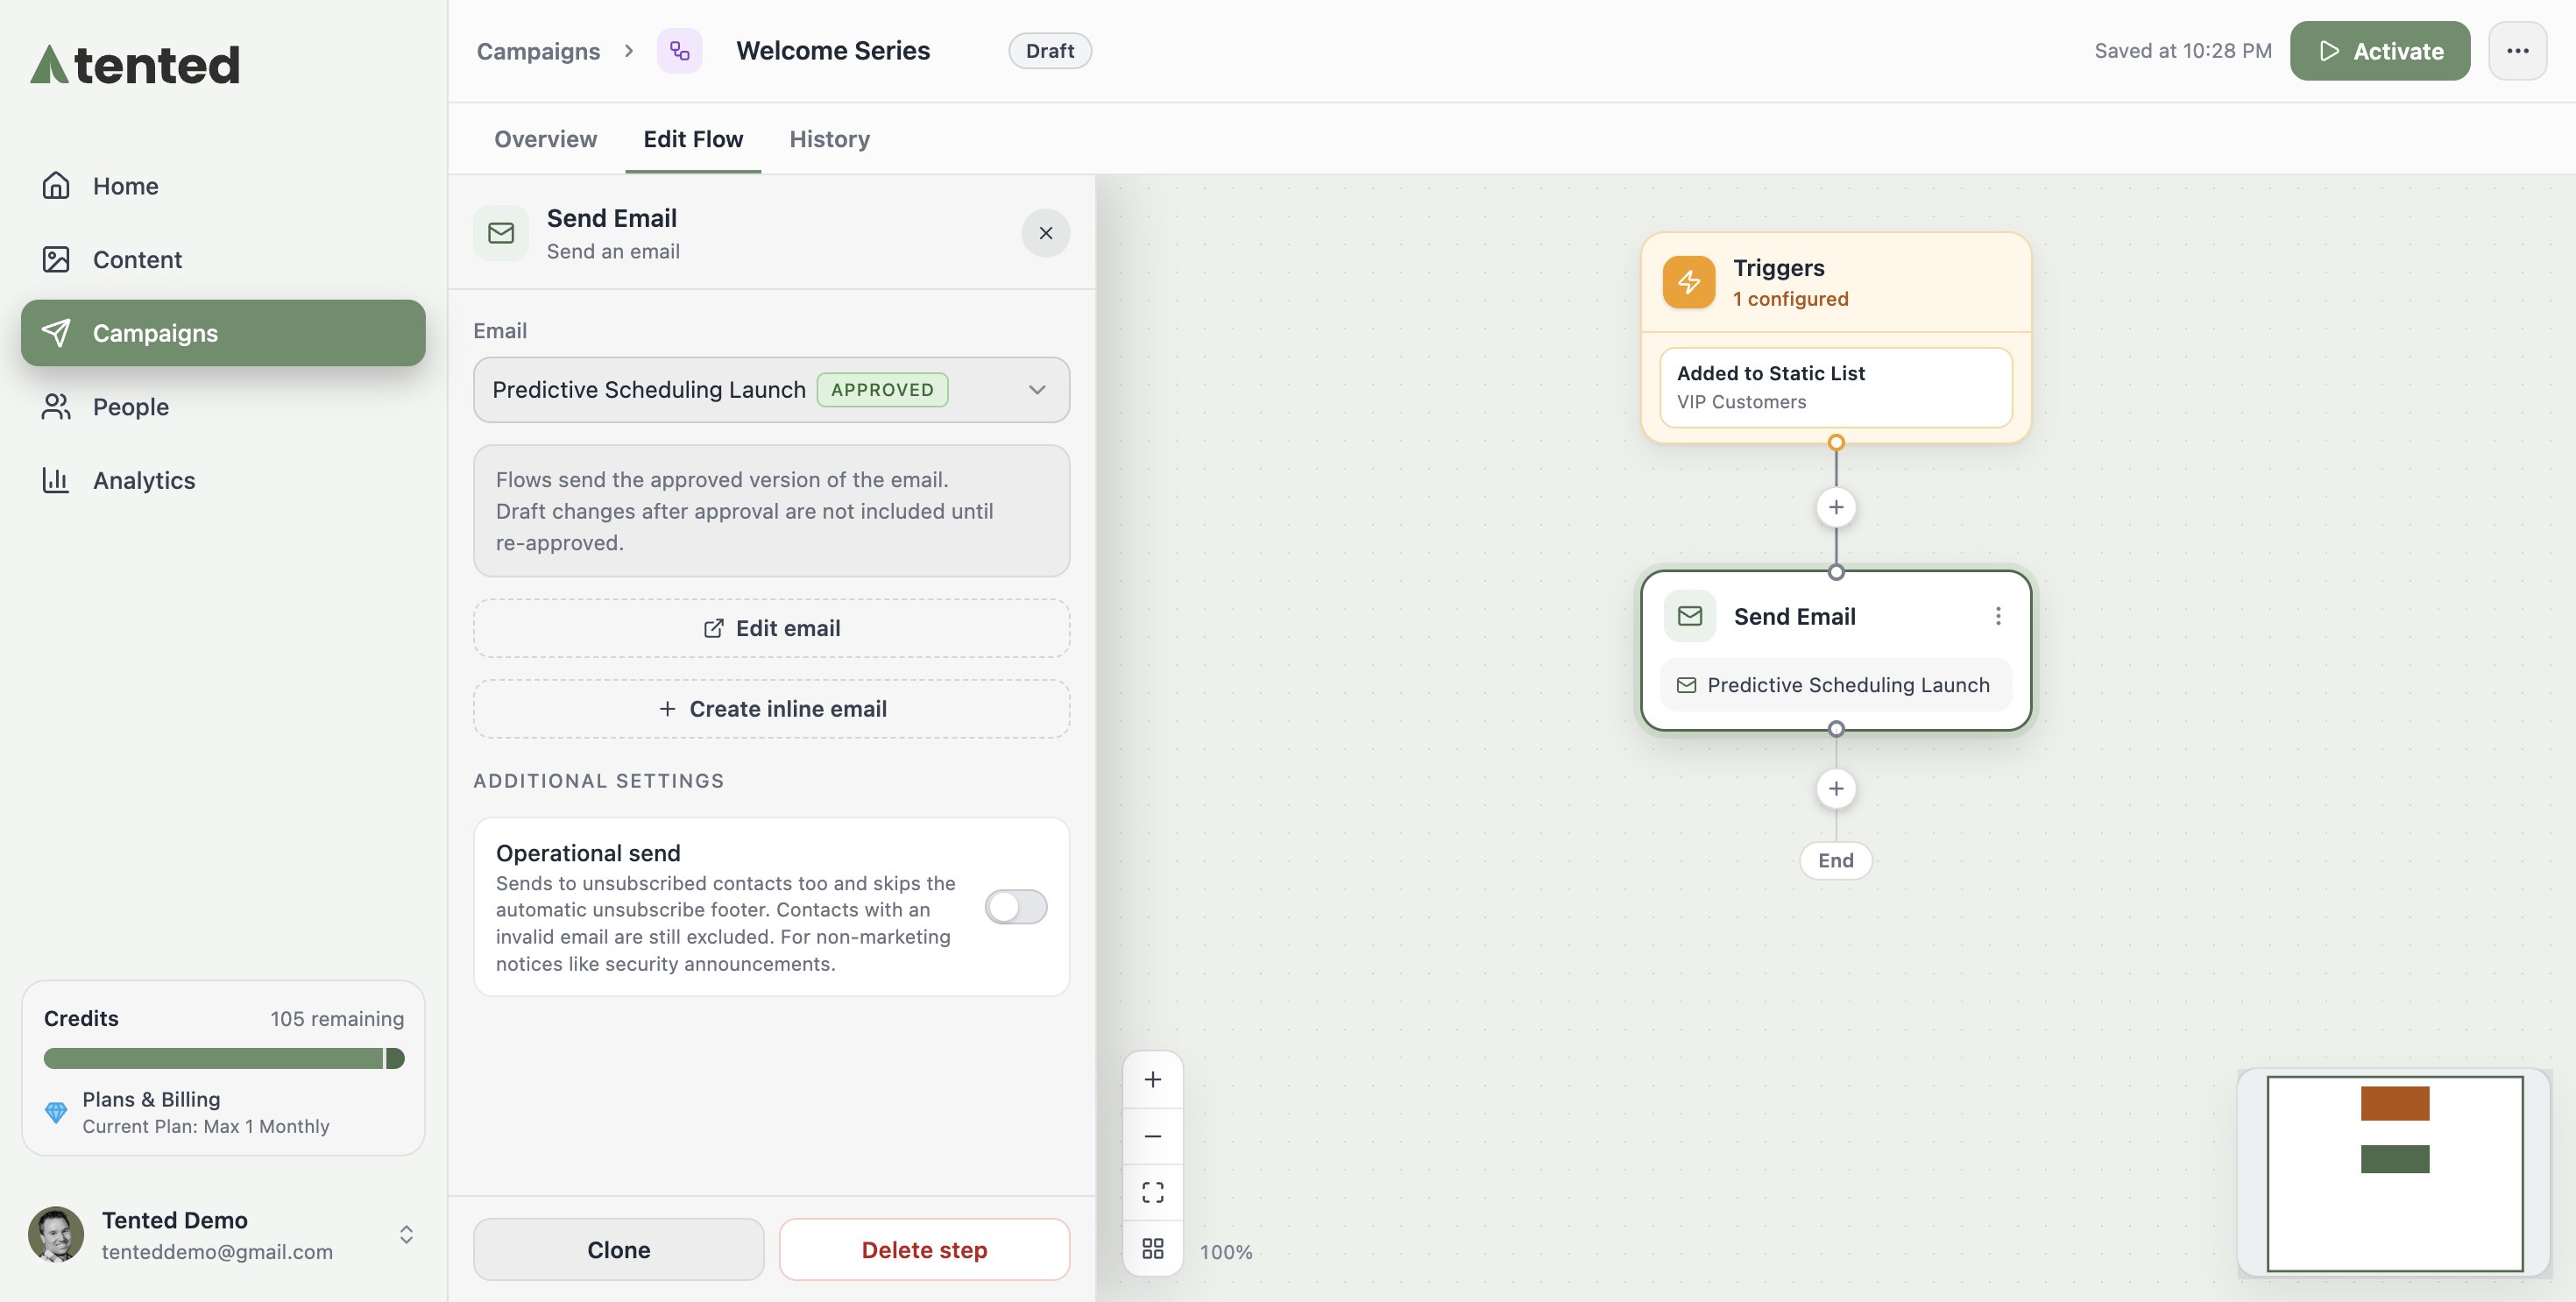The width and height of the screenshot is (2576, 1302).
Task: Click the Predictive Scheduling Launch chip in node
Action: tap(1835, 685)
